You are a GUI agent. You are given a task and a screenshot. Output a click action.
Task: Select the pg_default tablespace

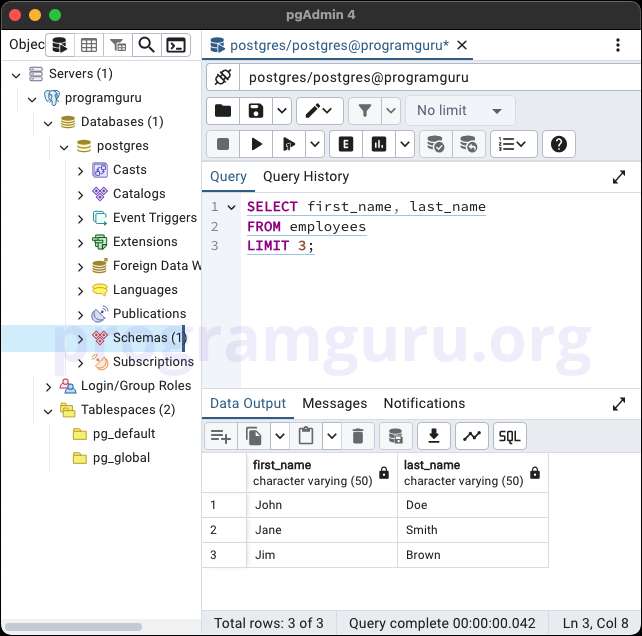[x=124, y=434]
